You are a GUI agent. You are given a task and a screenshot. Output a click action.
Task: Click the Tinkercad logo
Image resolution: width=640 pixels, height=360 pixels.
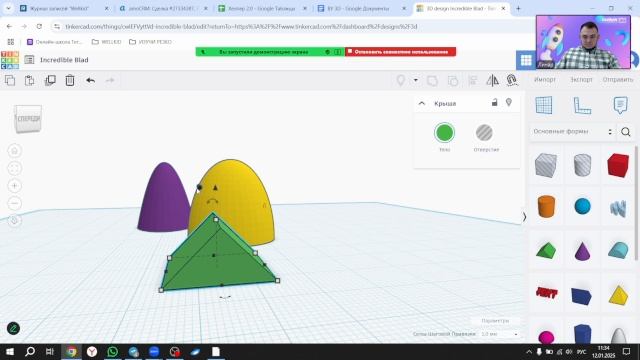click(10, 60)
